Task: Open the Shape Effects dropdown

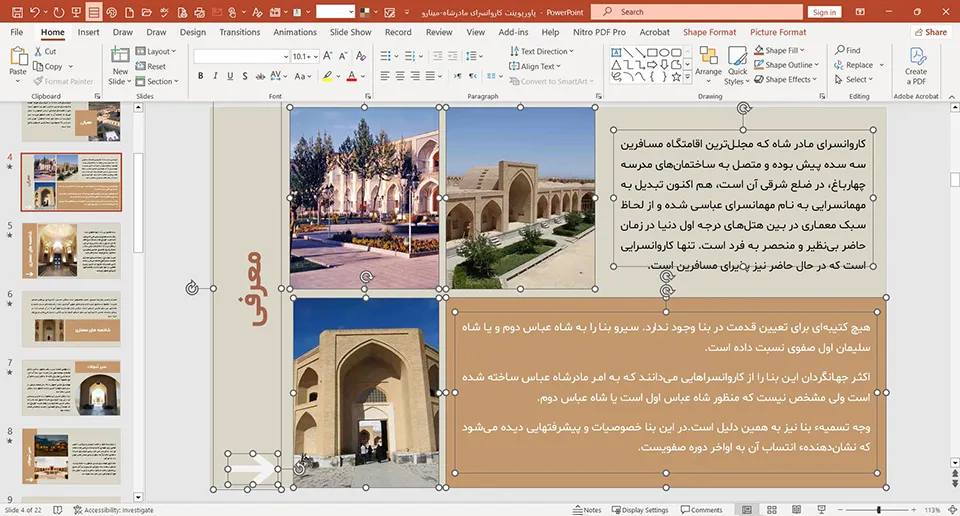Action: [786, 79]
